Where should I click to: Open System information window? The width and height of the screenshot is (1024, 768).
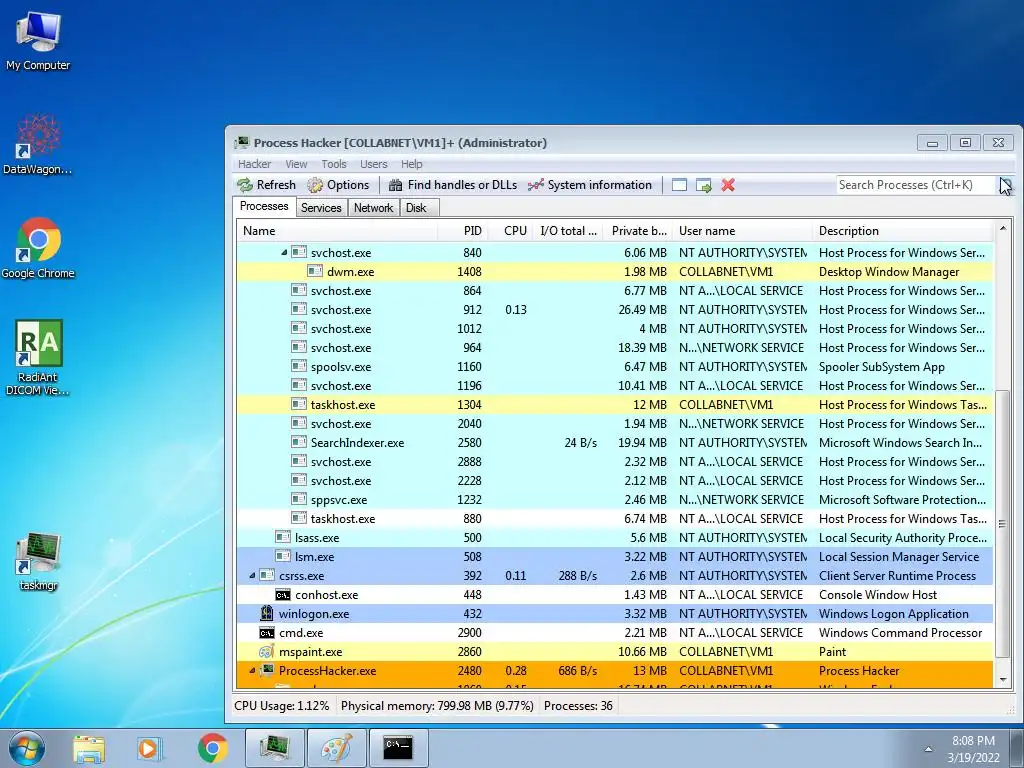click(590, 185)
